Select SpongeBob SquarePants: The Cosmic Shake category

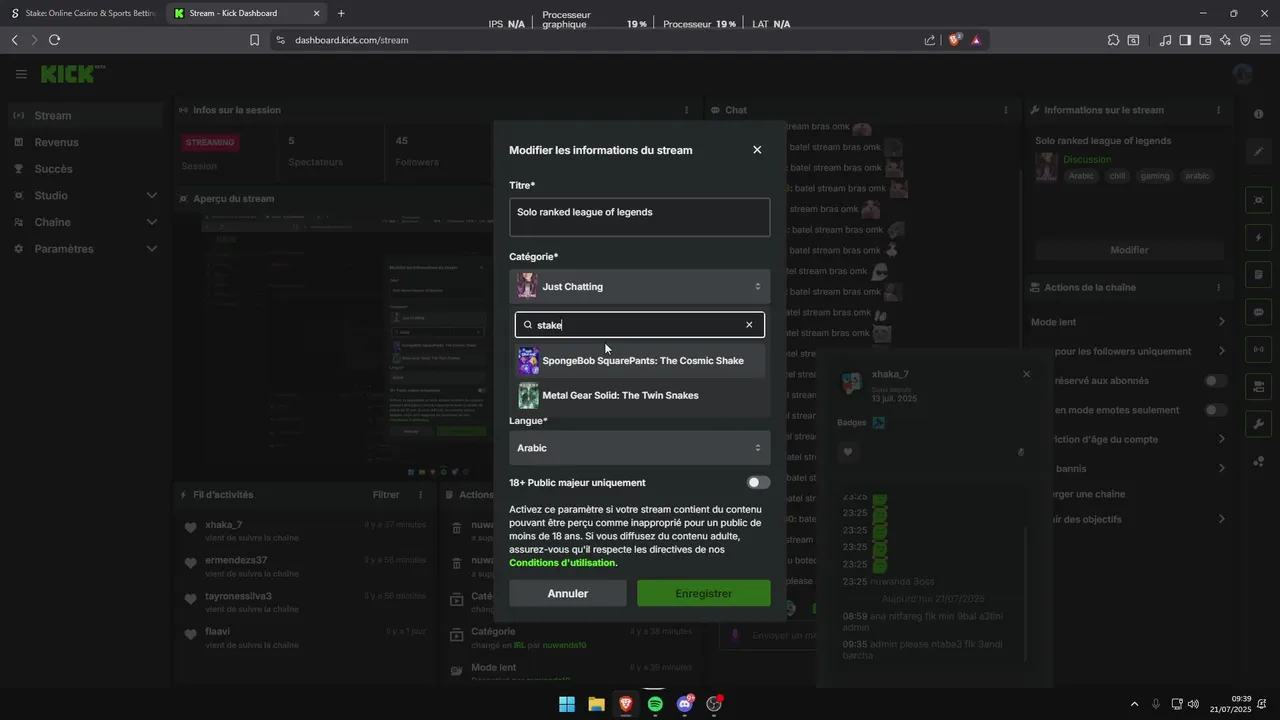tap(640, 361)
